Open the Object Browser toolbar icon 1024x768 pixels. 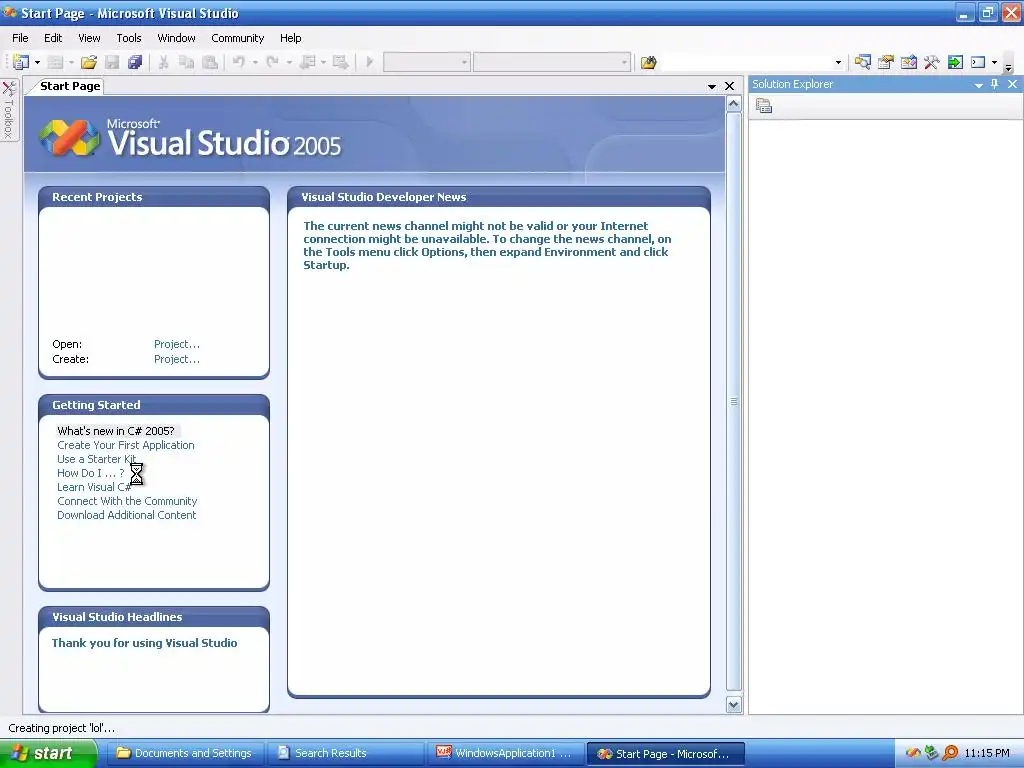tap(908, 62)
